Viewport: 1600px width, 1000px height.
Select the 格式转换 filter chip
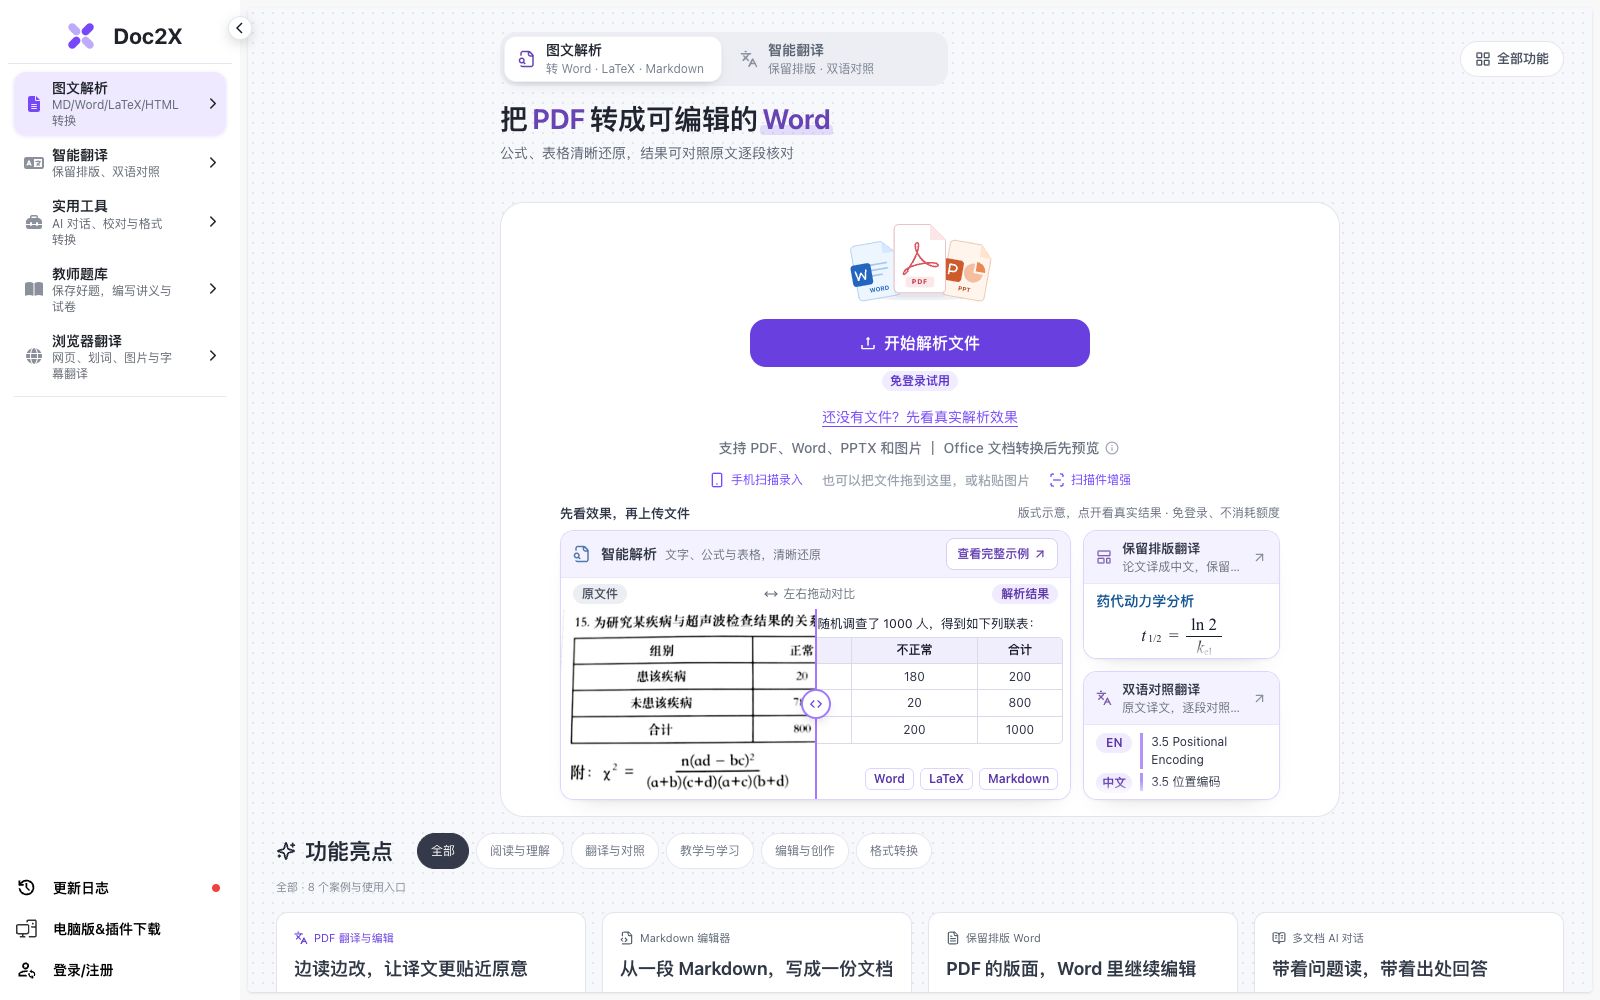(x=894, y=851)
